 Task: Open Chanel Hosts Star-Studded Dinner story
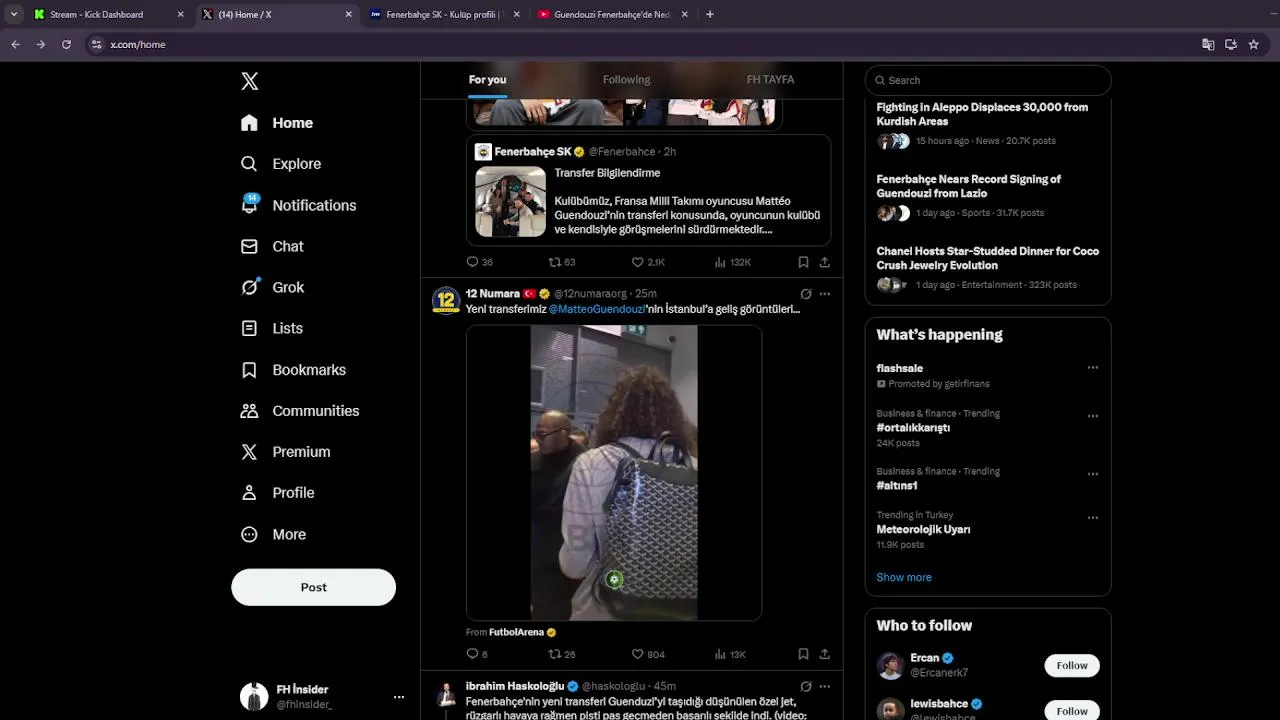987,269
